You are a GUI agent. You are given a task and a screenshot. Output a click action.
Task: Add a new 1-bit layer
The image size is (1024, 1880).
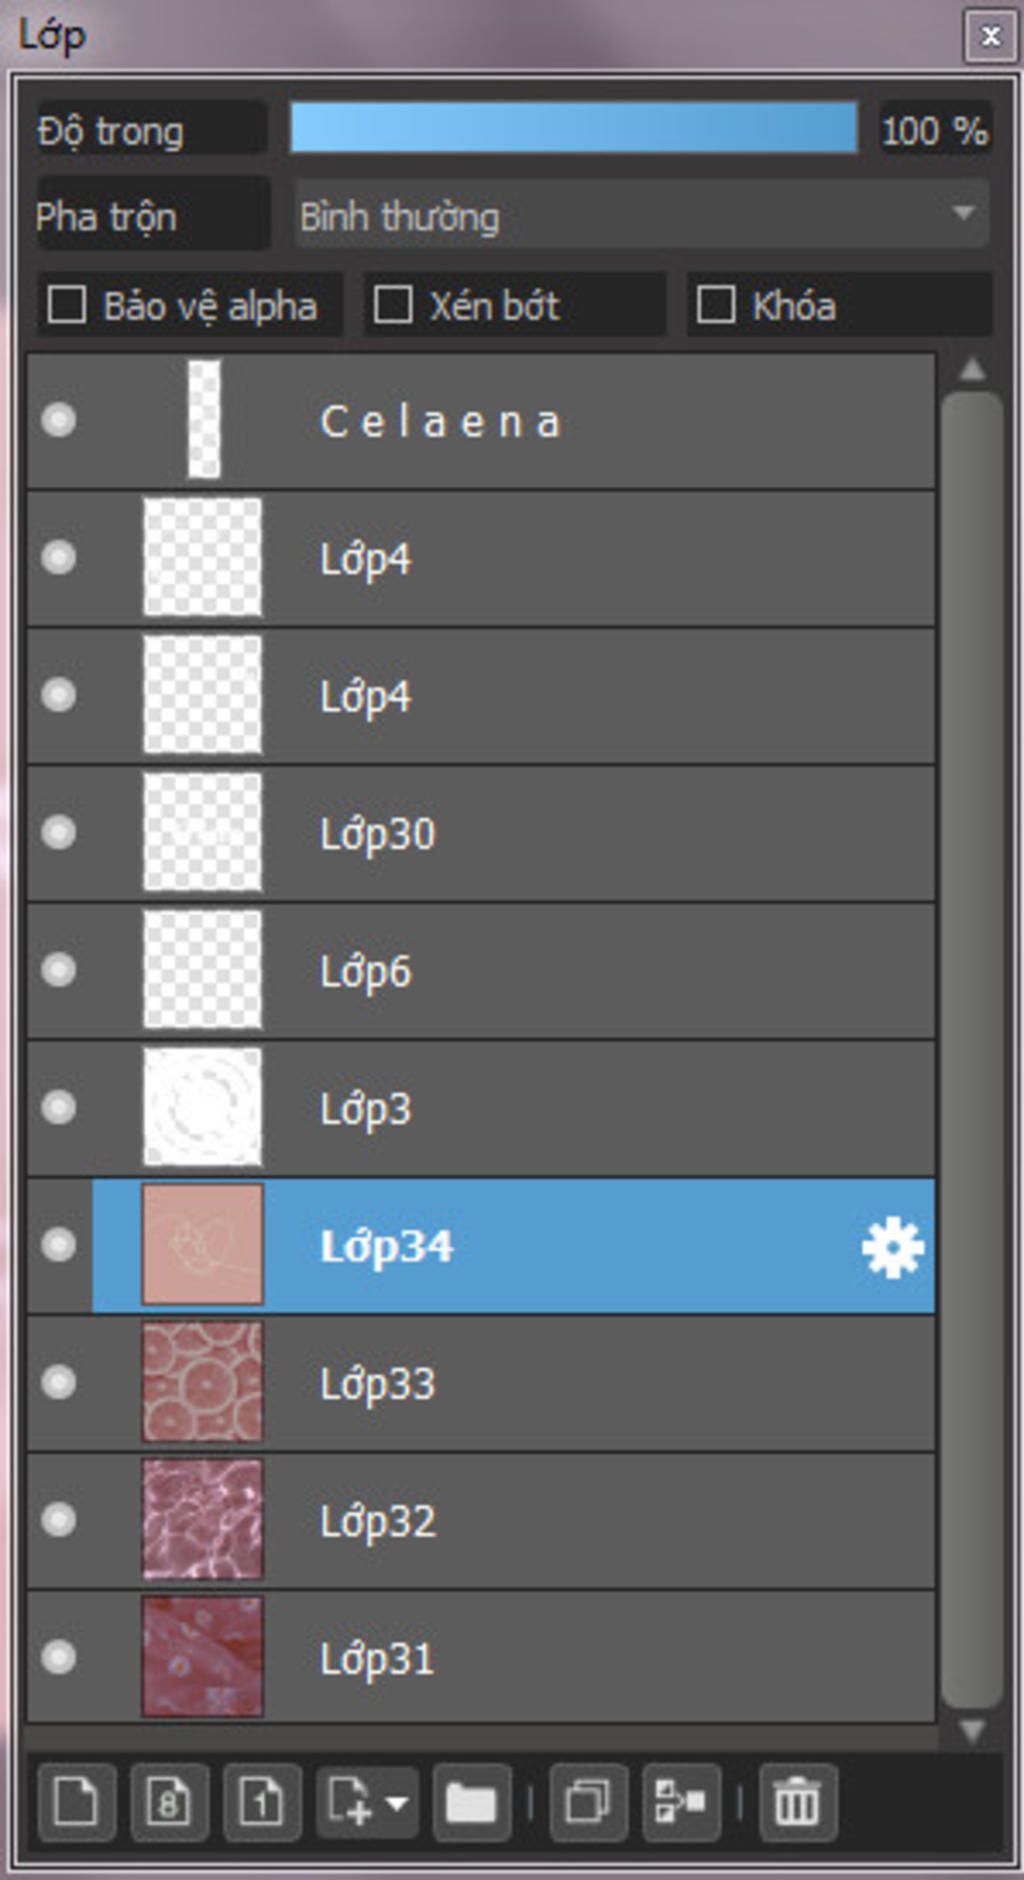coord(262,1802)
